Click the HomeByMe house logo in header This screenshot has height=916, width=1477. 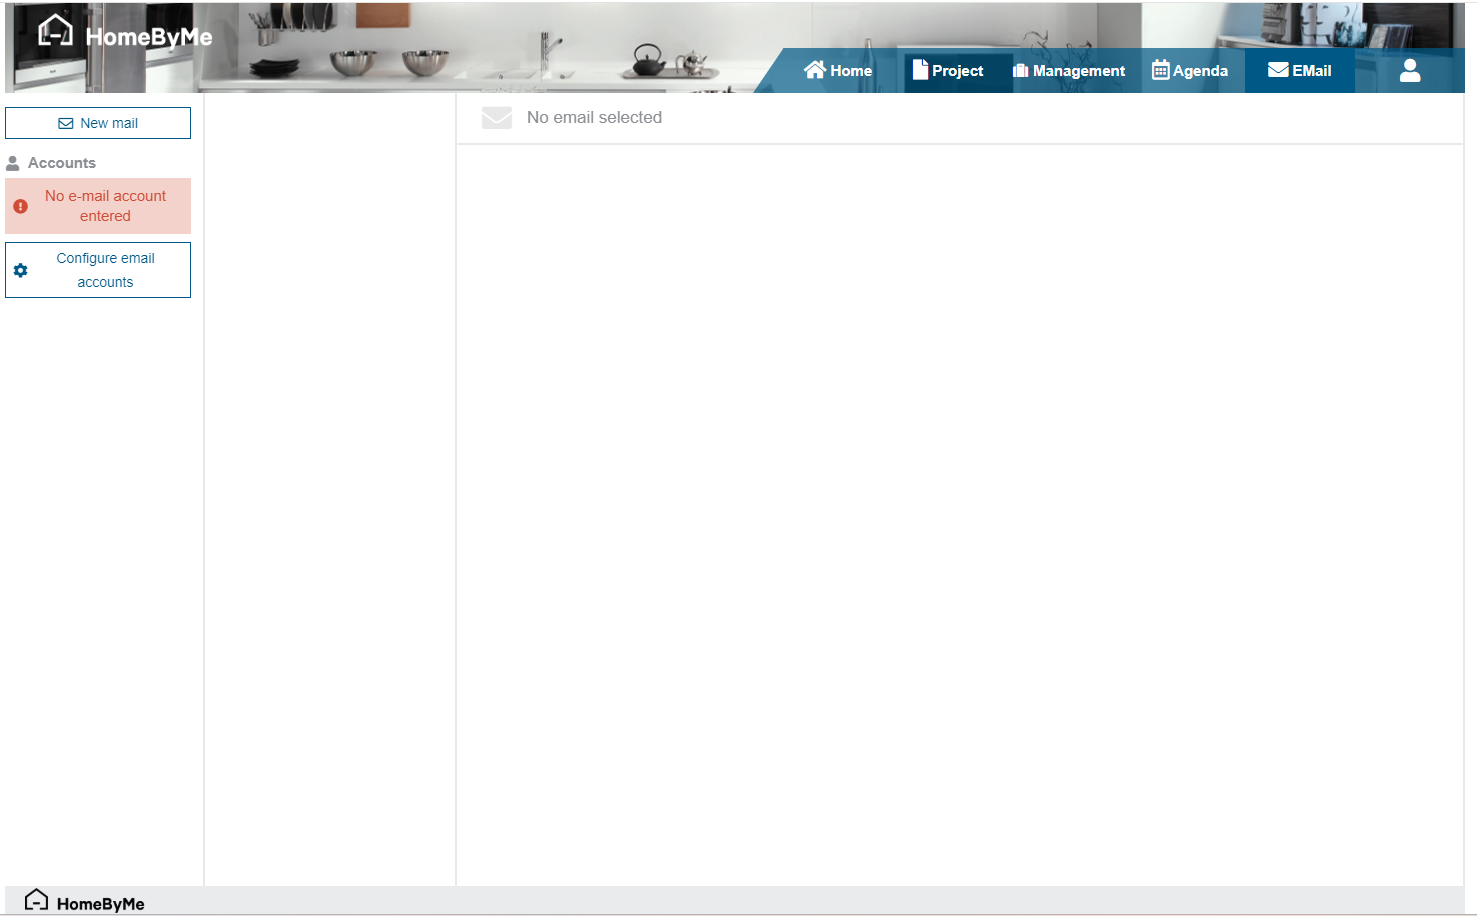(55, 31)
